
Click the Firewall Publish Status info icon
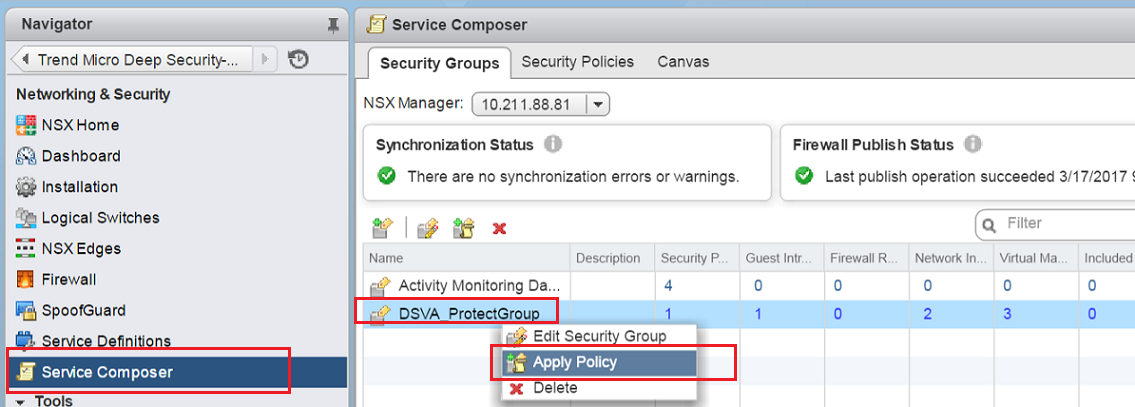tap(973, 145)
